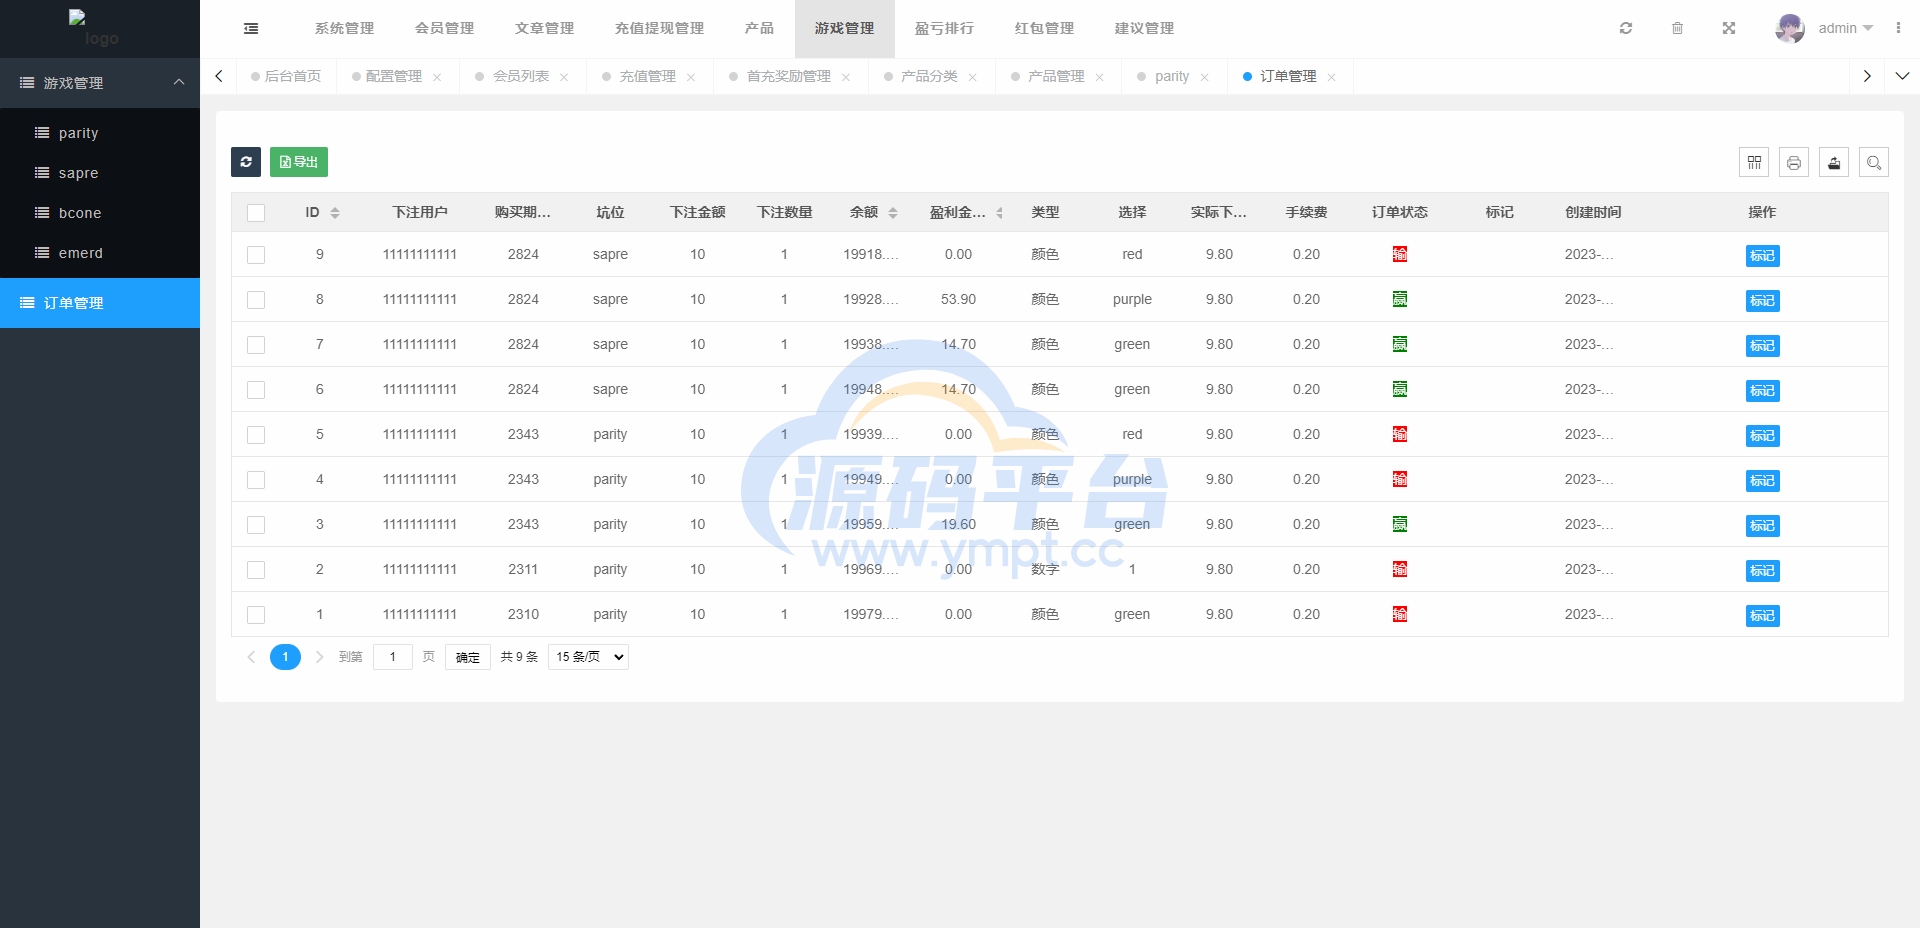Screen dimensions: 1920x928
Task: Tick the select-all checkbox in the header
Action: tap(256, 213)
